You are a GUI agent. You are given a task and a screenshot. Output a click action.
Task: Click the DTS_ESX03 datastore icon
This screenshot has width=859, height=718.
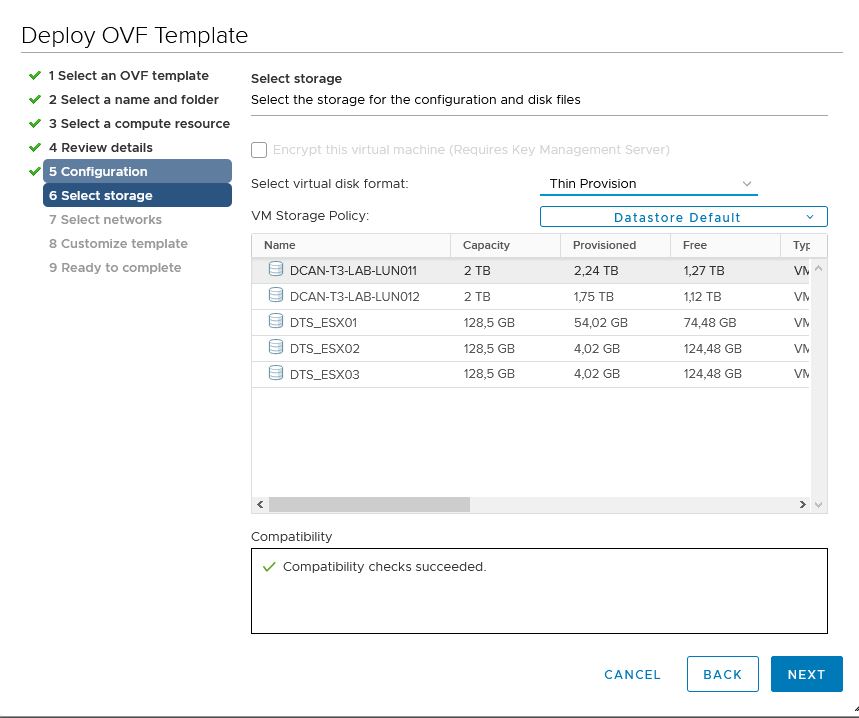(276, 373)
